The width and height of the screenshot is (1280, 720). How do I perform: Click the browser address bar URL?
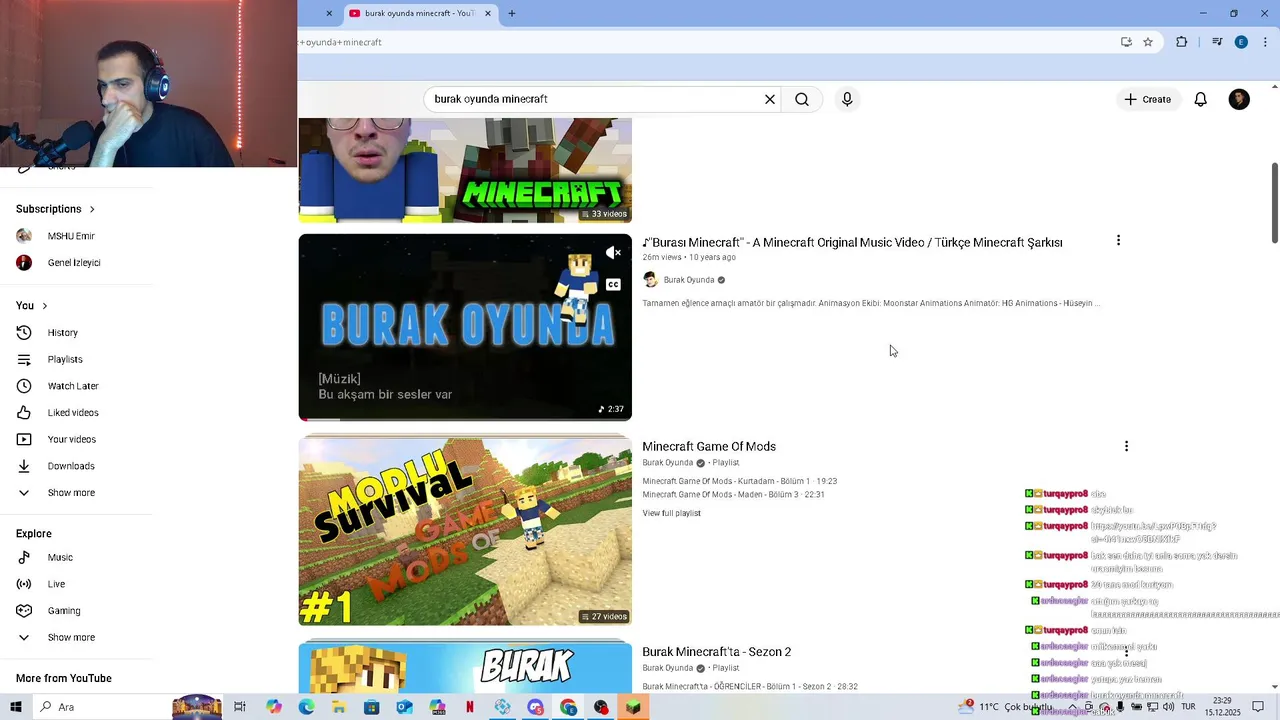pos(340,42)
